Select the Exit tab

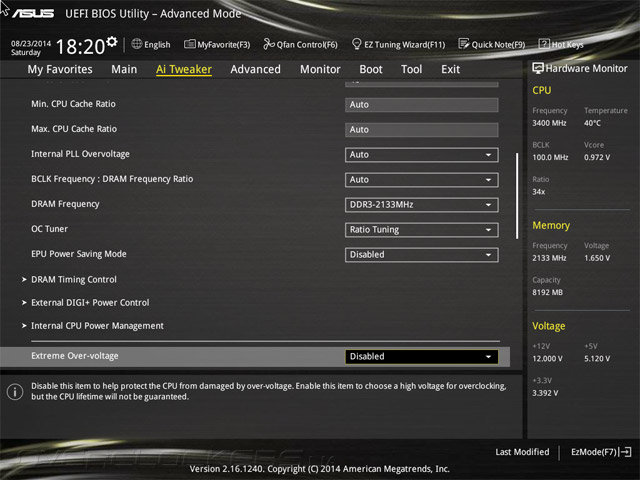pyautogui.click(x=451, y=69)
